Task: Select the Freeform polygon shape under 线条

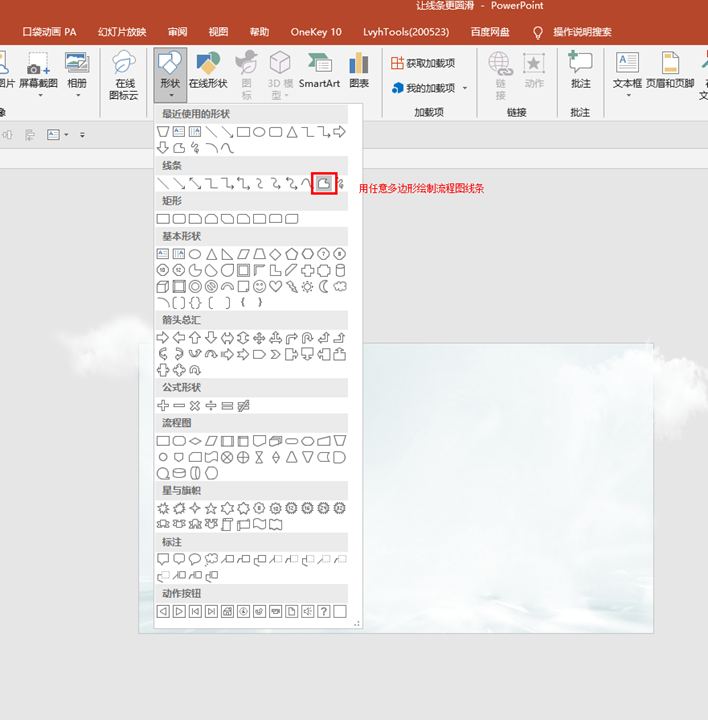Action: coord(324,184)
